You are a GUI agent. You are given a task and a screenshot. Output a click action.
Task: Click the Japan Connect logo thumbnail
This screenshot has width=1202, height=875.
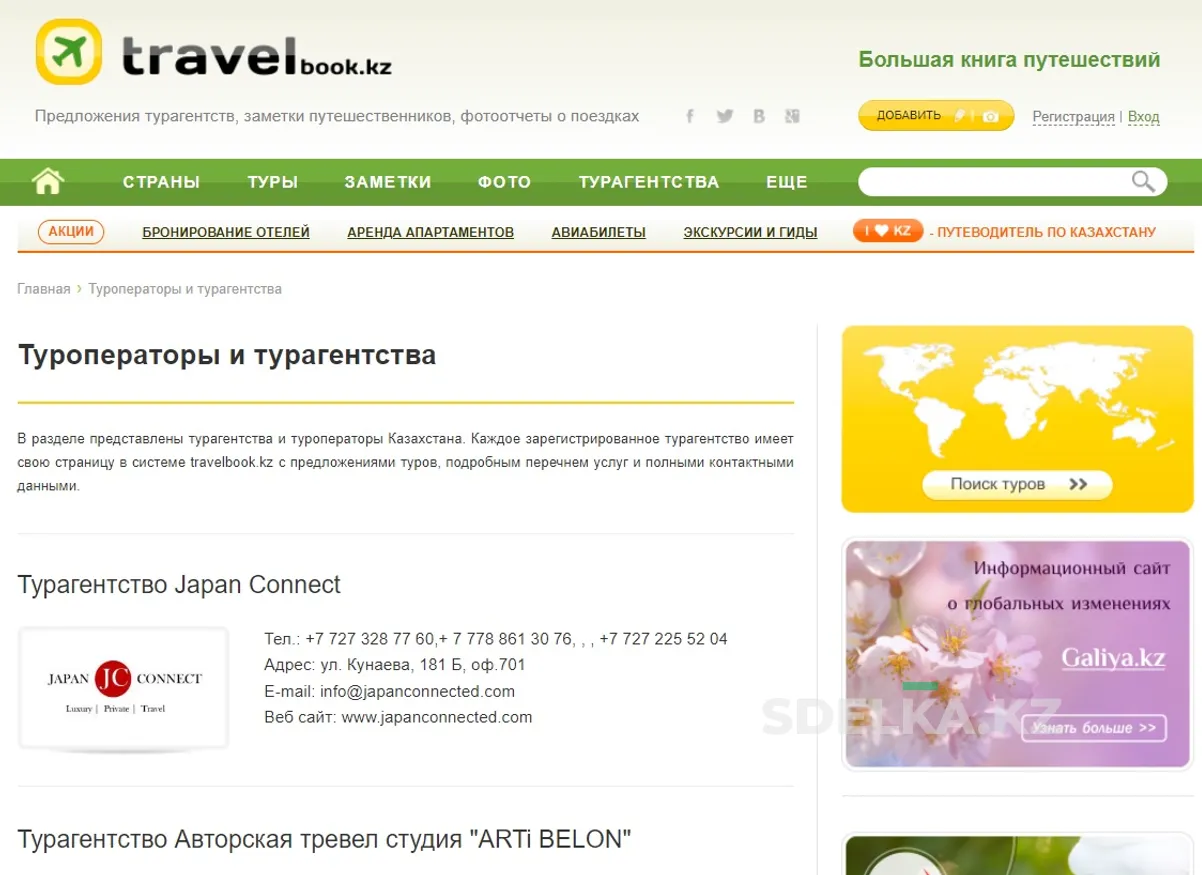coord(124,689)
